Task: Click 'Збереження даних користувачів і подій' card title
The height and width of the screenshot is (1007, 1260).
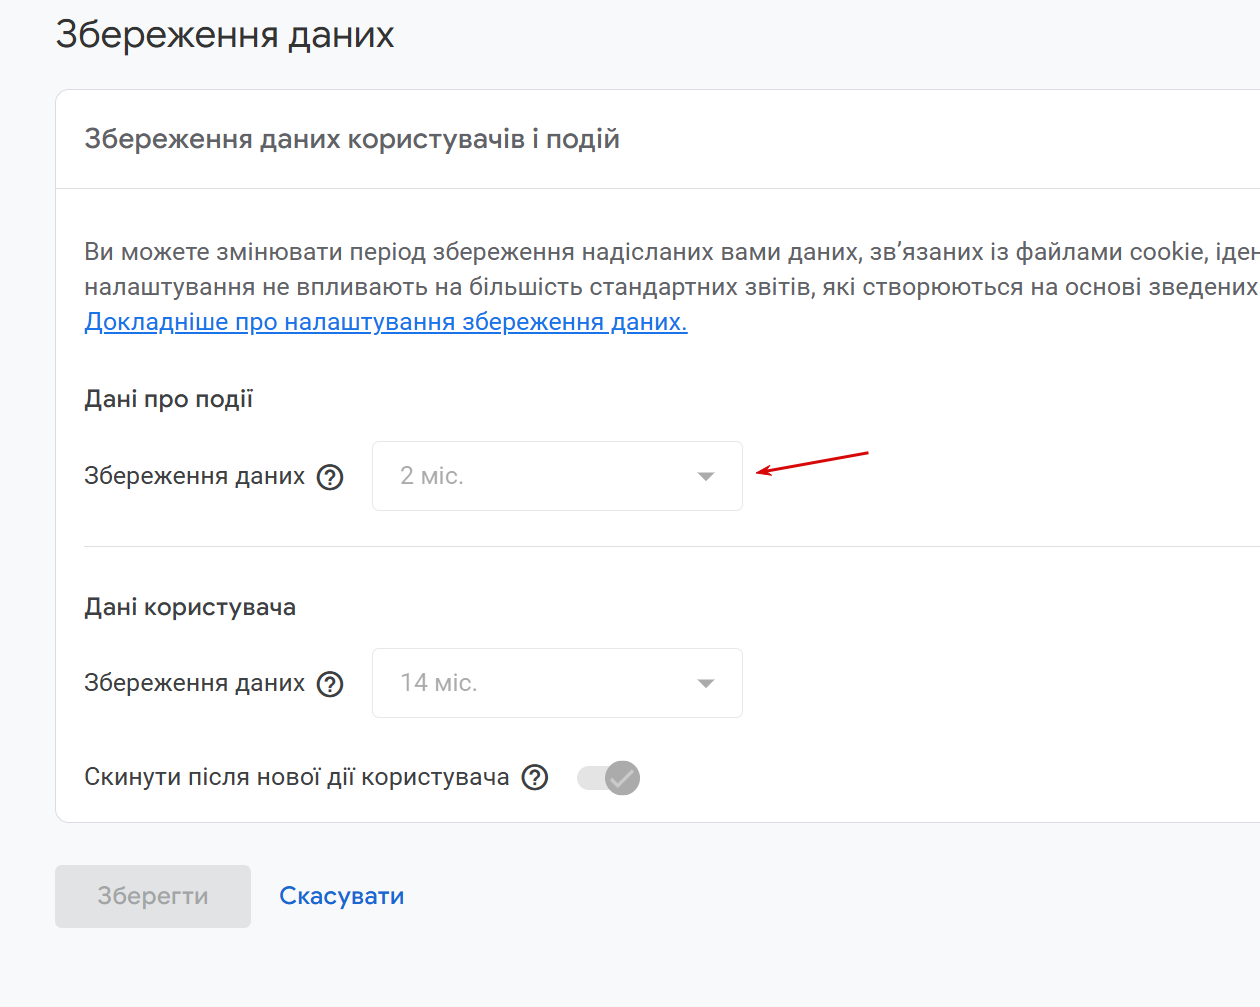Action: pos(352,139)
